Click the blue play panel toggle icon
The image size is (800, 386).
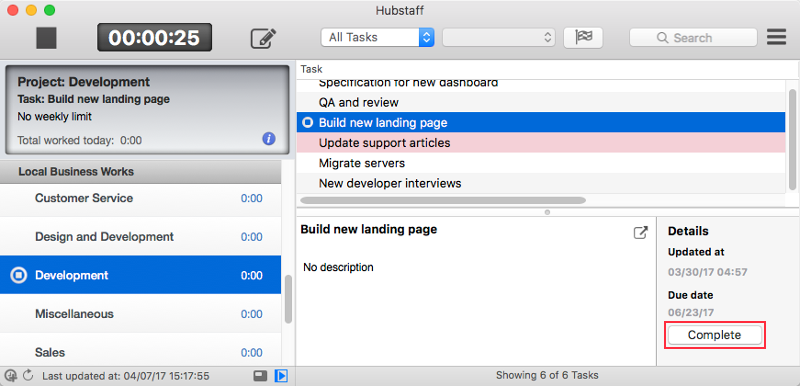click(x=281, y=376)
